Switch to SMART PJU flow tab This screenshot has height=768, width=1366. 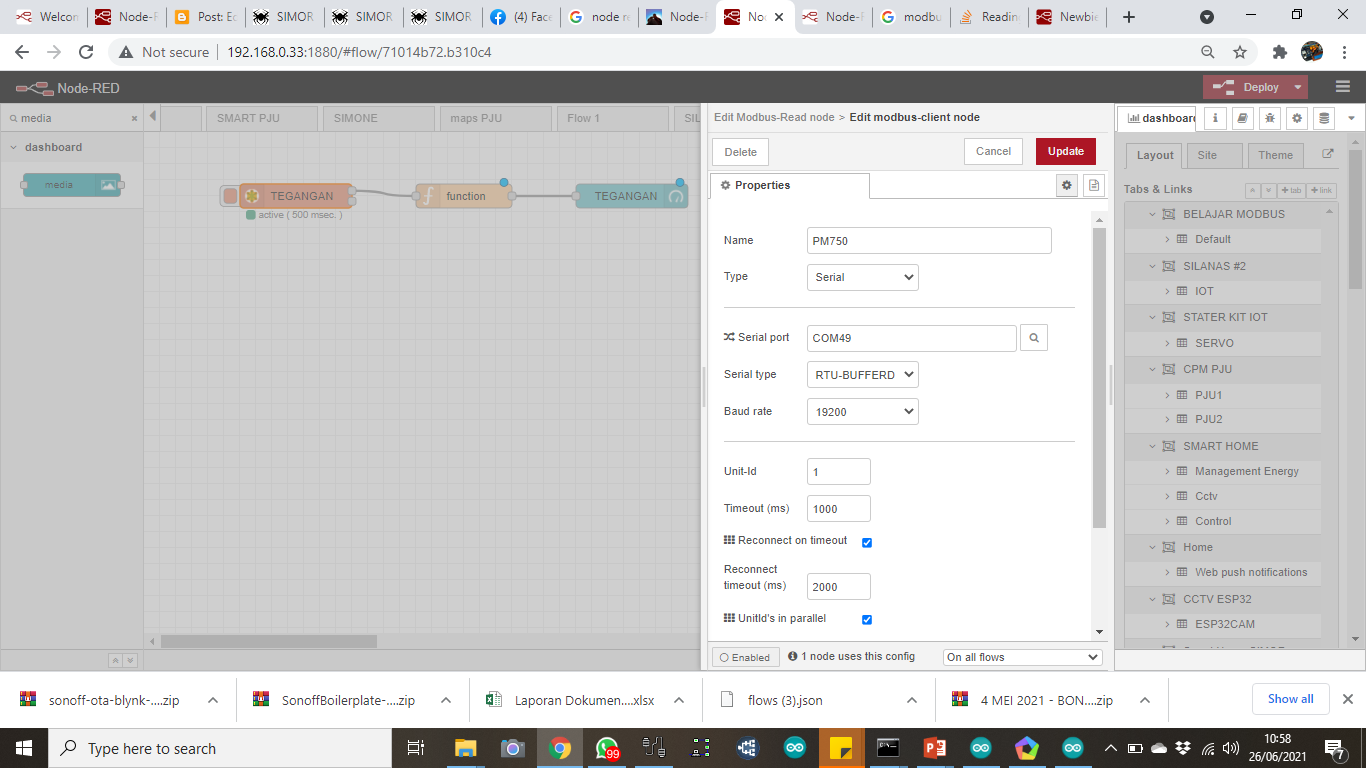[x=261, y=118]
